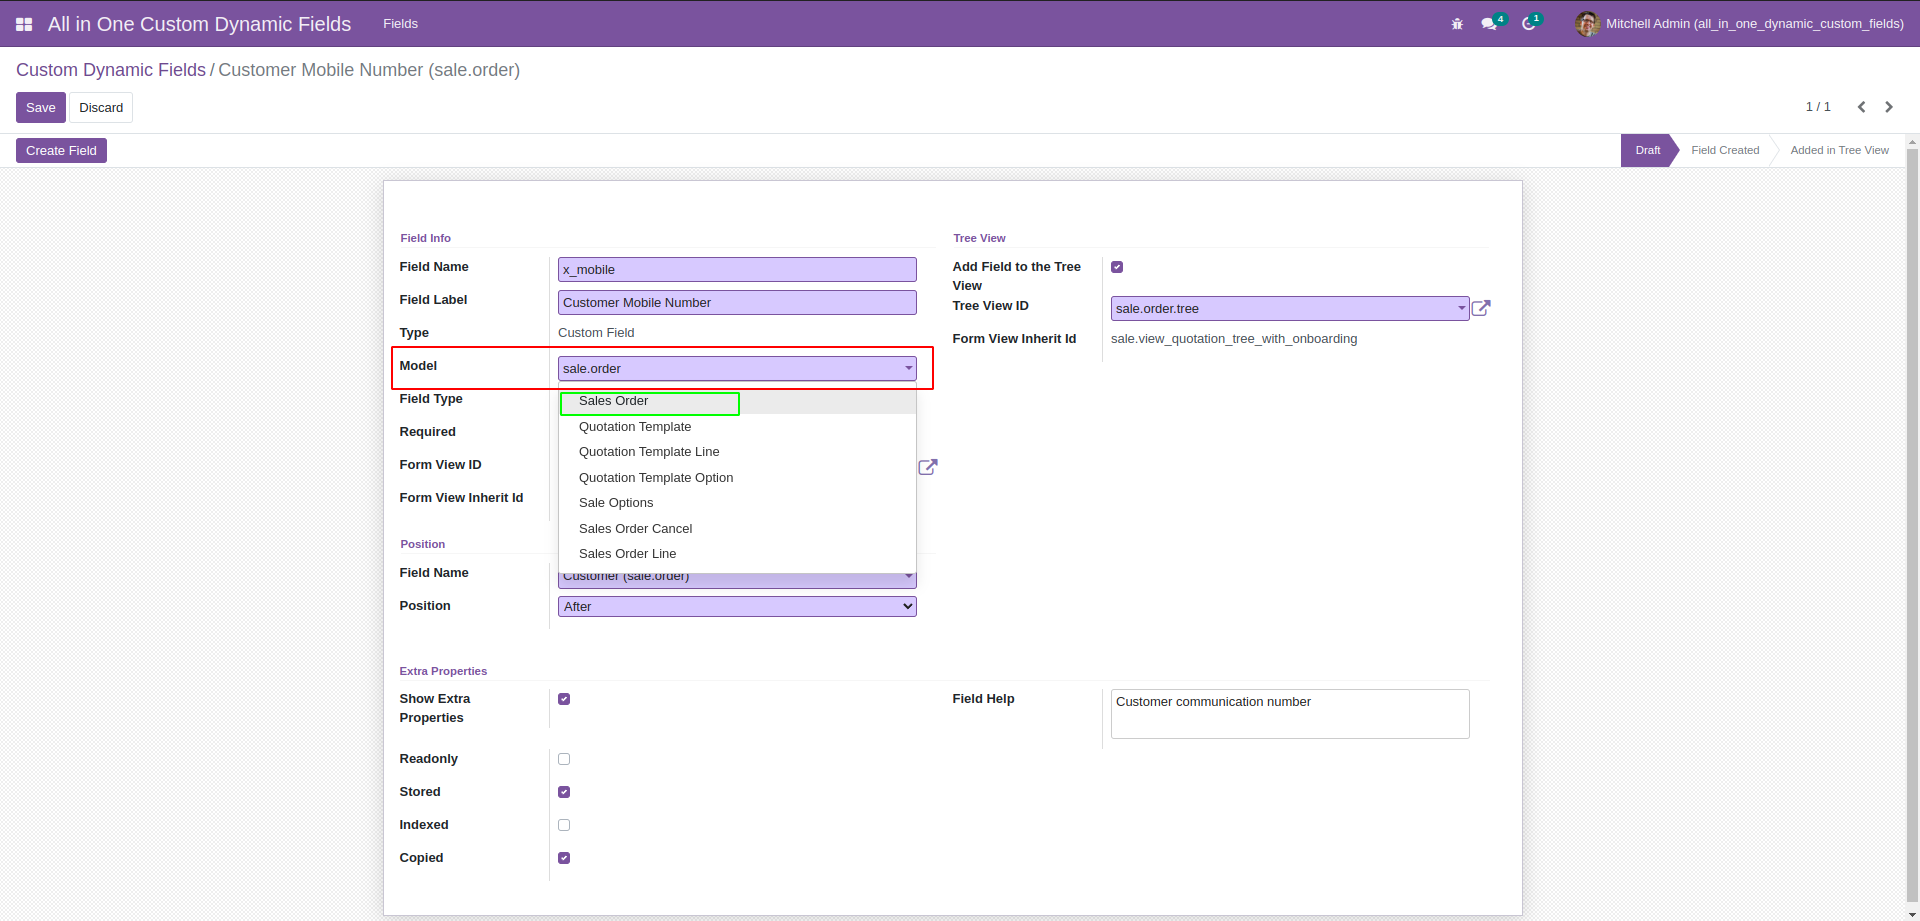Toggle the Indexed checkbox
Image resolution: width=1920 pixels, height=921 pixels.
[x=564, y=825]
